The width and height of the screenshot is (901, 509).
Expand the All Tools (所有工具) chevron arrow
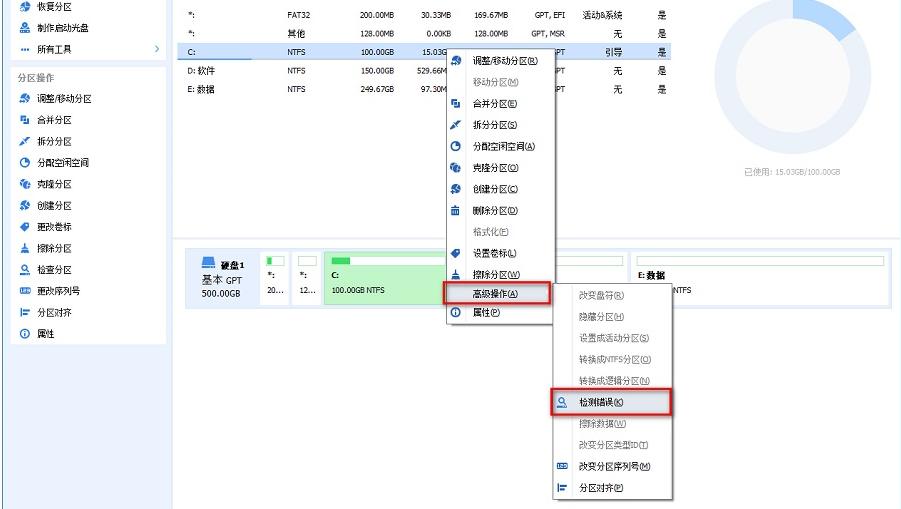point(157,49)
